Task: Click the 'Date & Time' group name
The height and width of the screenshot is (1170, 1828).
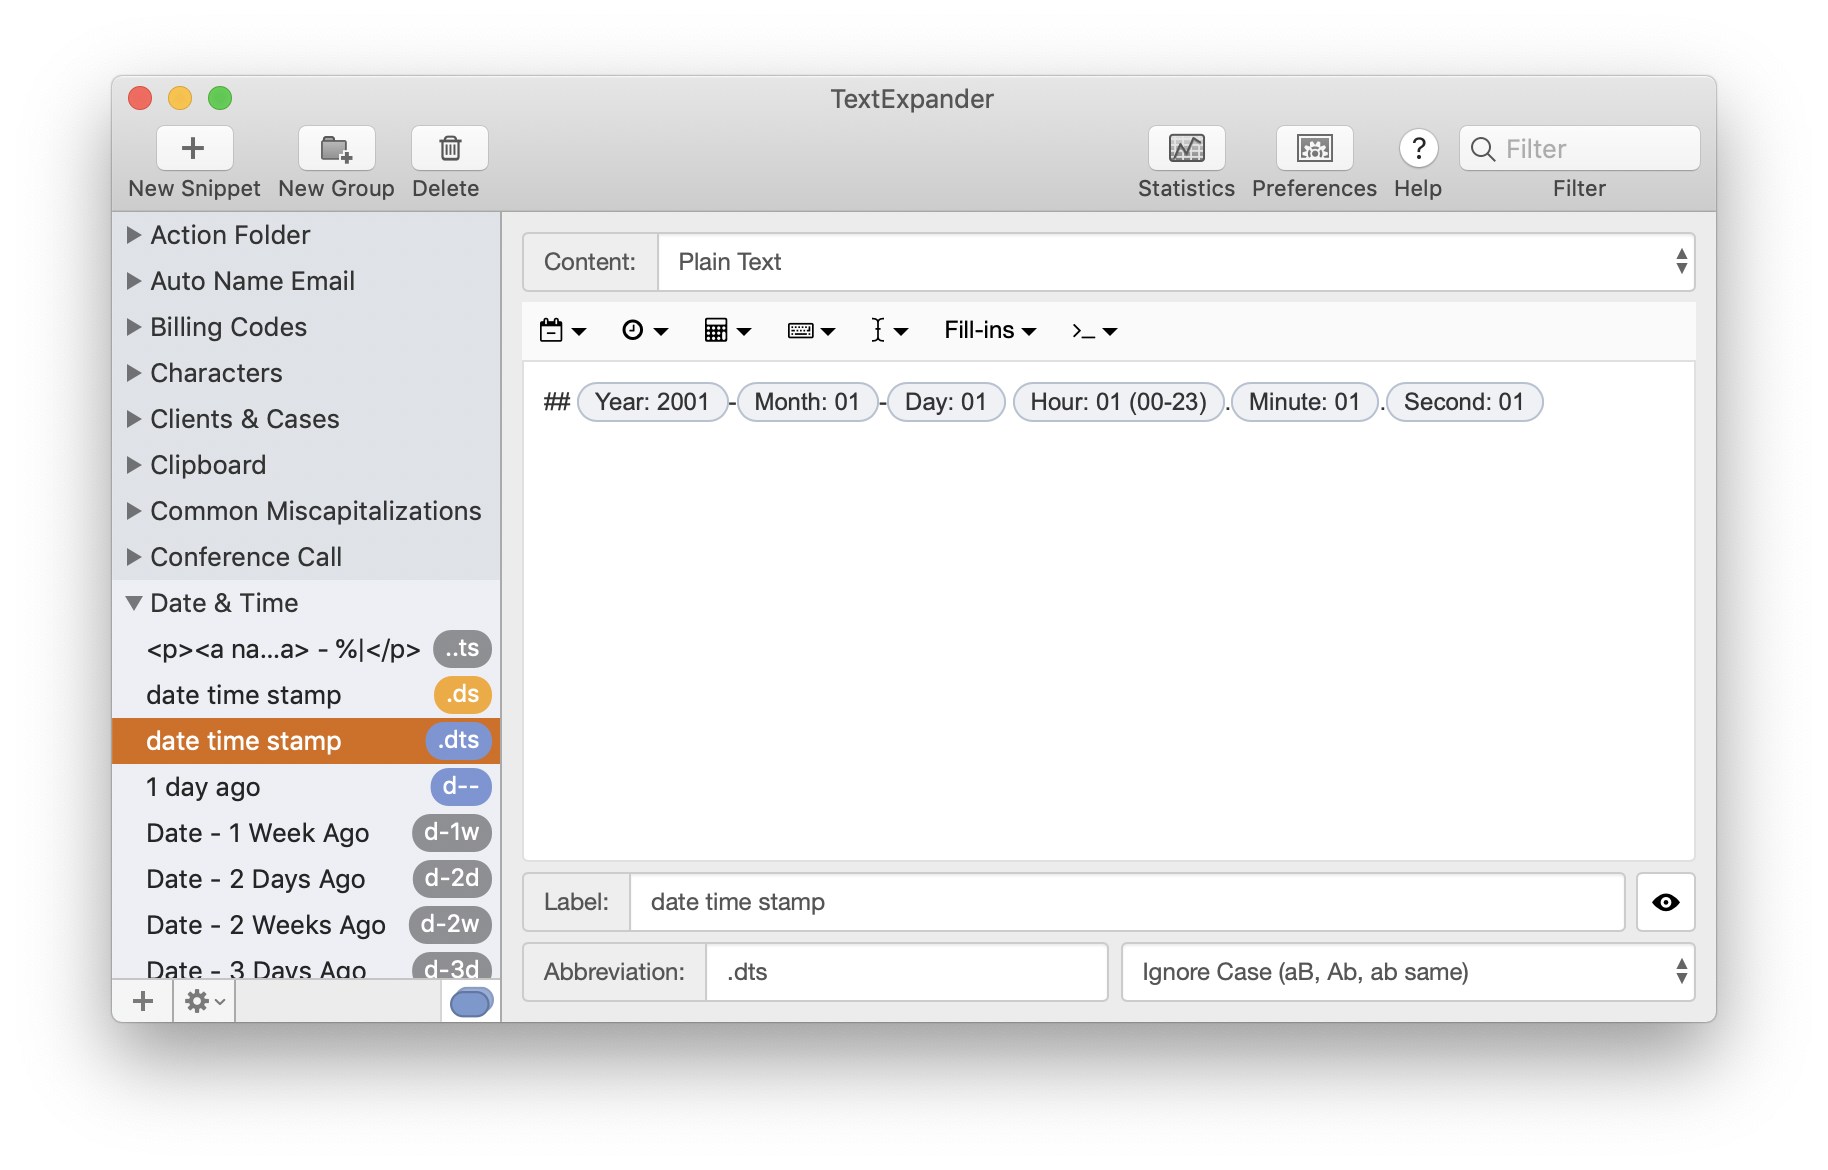Action: coord(224,603)
